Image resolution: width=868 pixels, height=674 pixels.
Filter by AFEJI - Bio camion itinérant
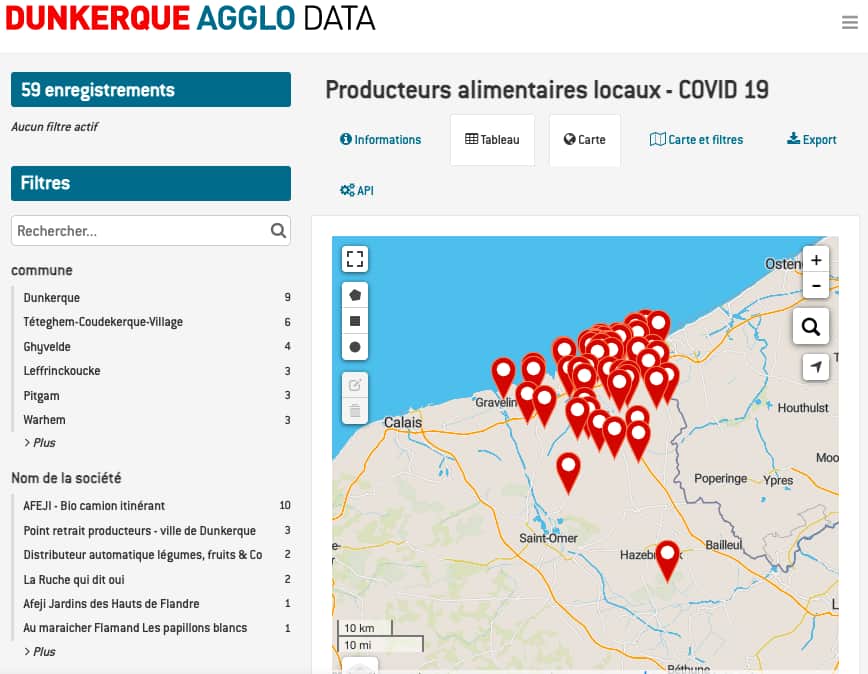pos(94,506)
